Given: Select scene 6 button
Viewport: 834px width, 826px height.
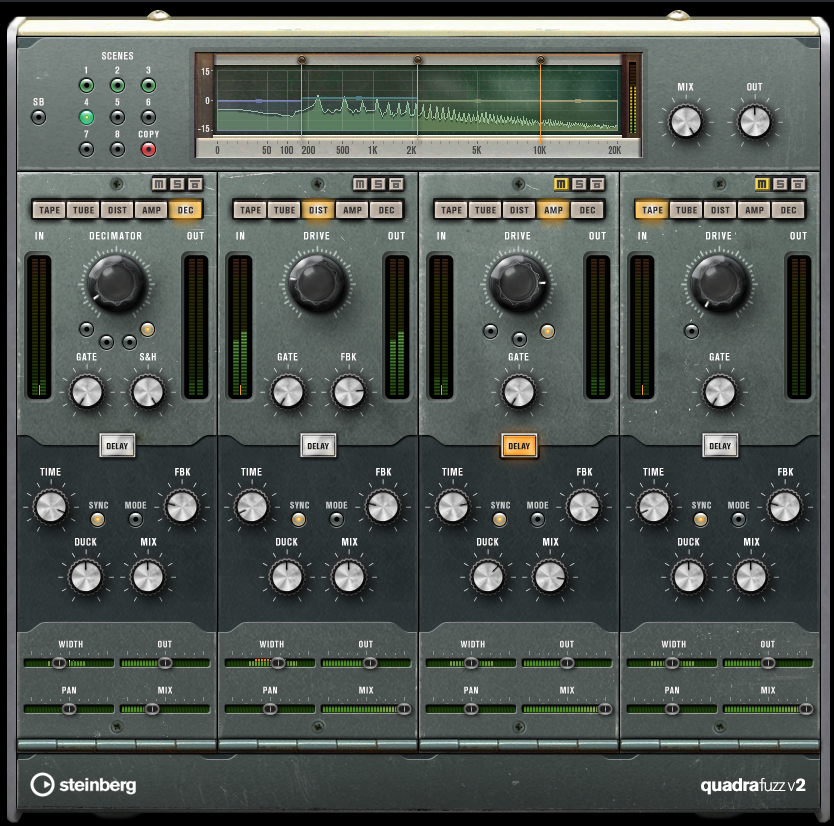Looking at the screenshot, I should (148, 117).
